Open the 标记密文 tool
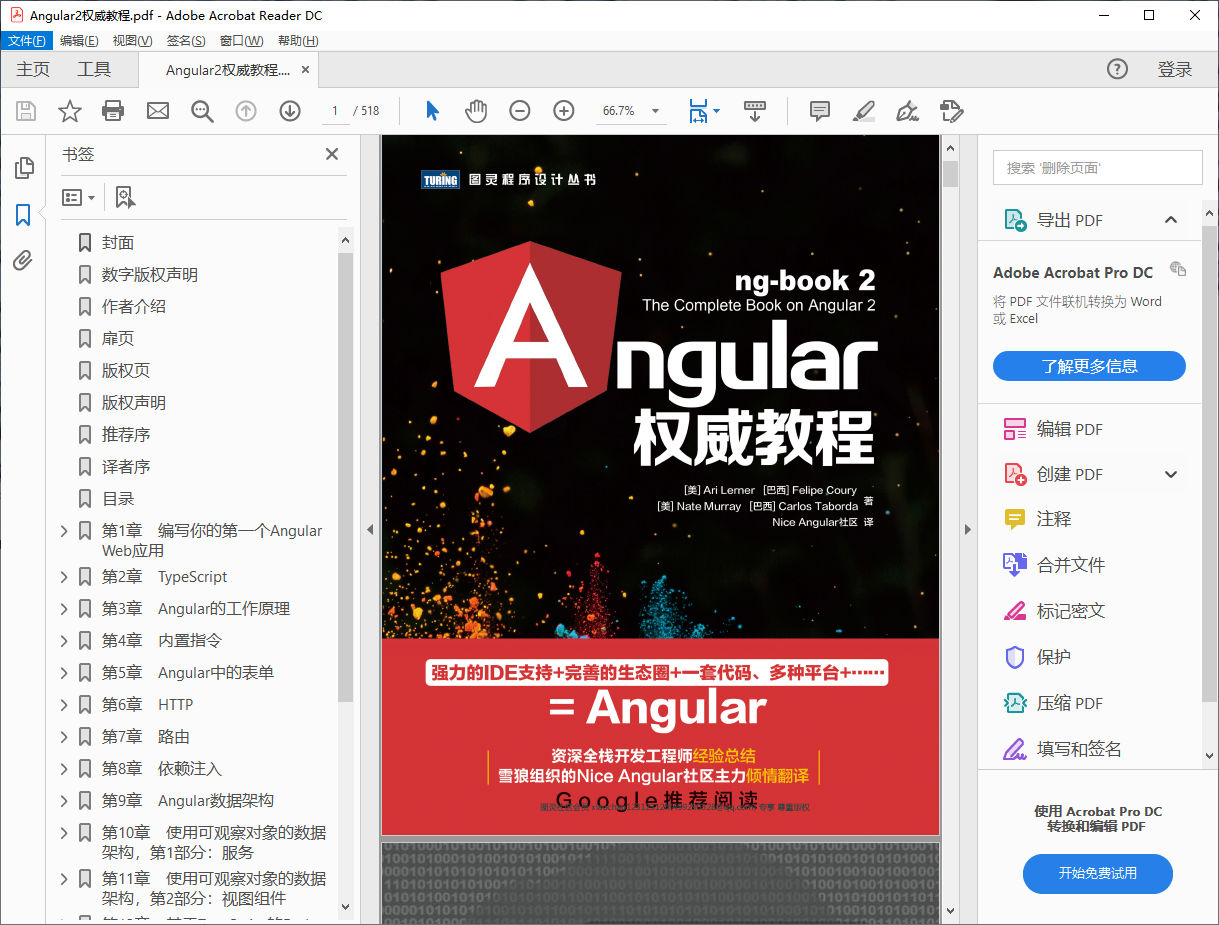 [x=1071, y=611]
